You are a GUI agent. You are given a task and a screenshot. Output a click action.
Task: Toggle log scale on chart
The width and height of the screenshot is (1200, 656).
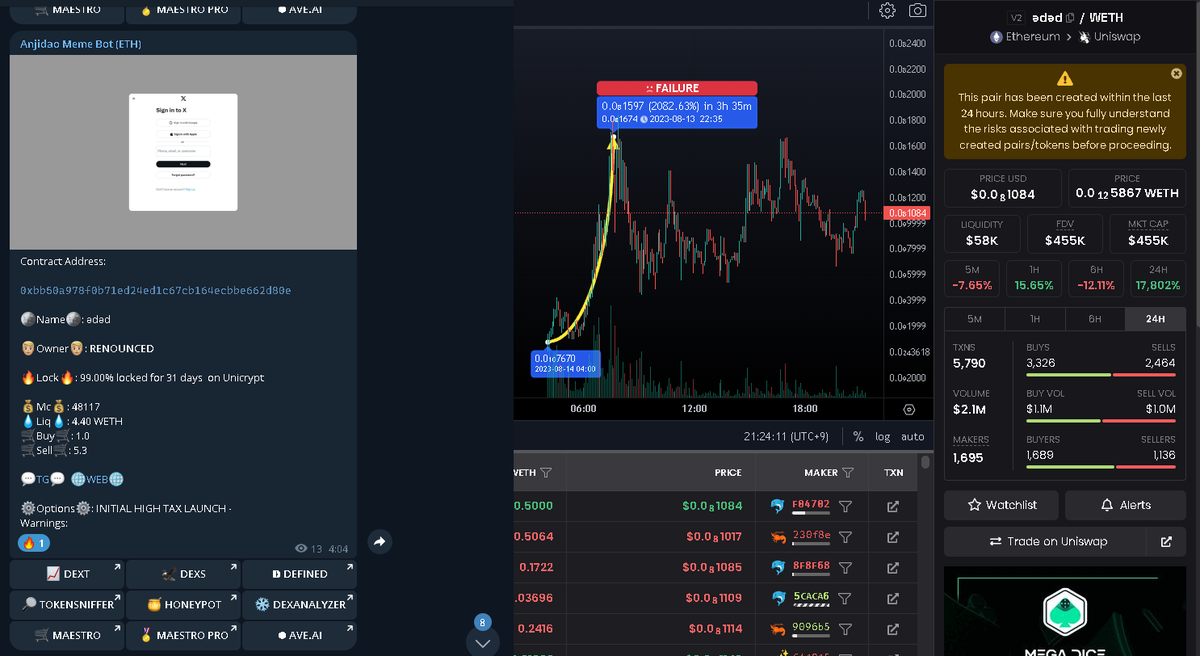click(x=883, y=437)
